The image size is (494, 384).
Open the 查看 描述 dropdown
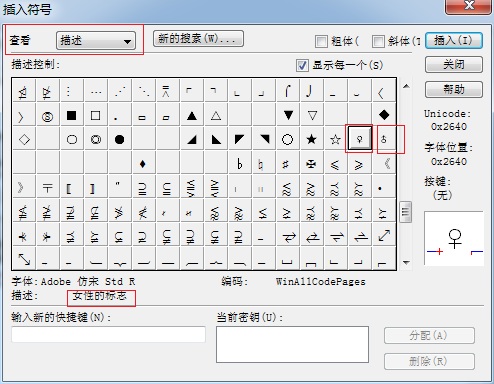click(96, 41)
